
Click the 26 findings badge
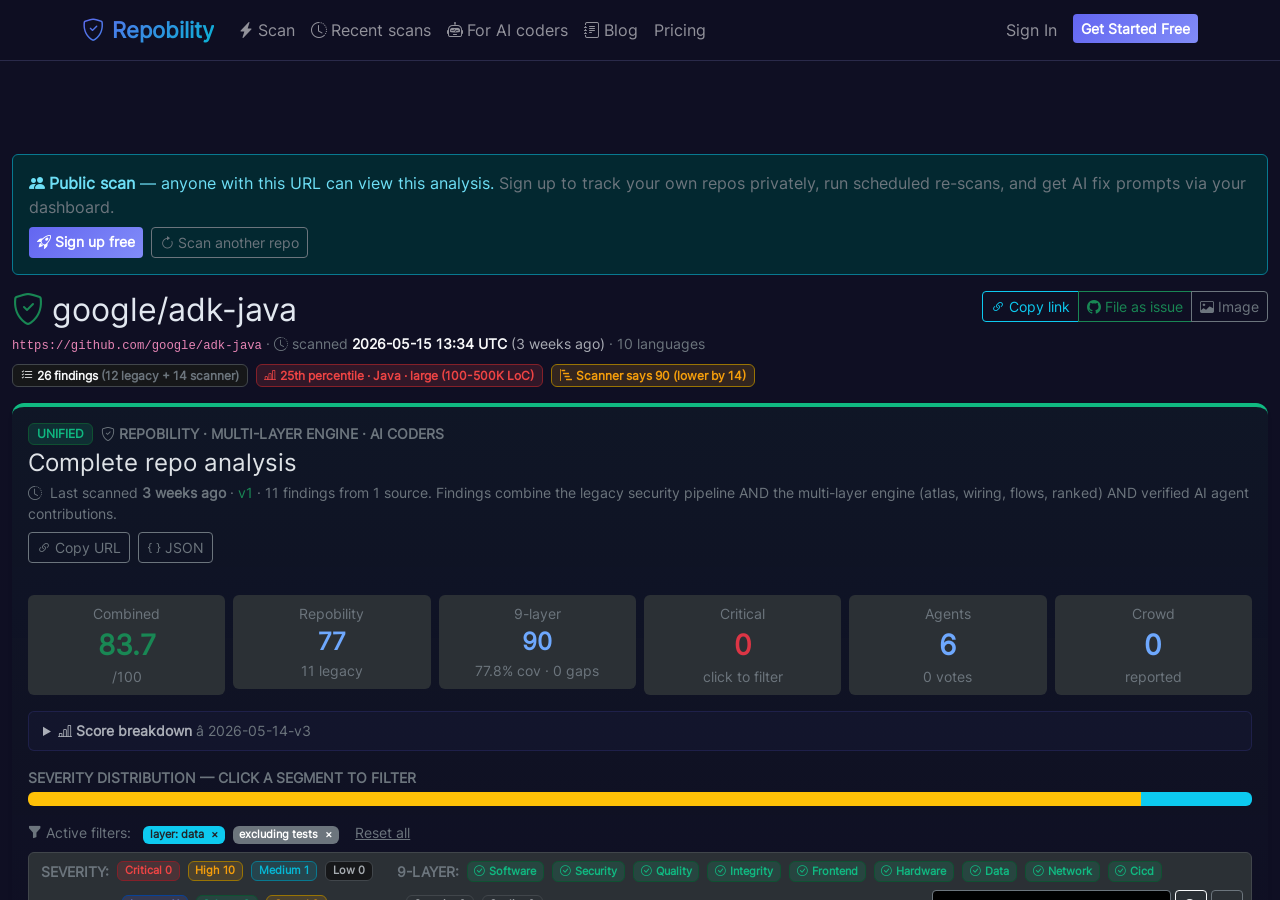click(130, 375)
